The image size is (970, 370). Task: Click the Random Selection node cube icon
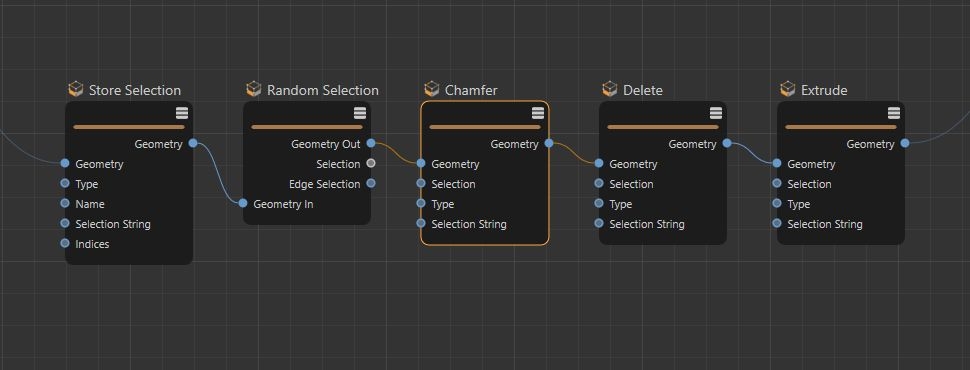[254, 90]
